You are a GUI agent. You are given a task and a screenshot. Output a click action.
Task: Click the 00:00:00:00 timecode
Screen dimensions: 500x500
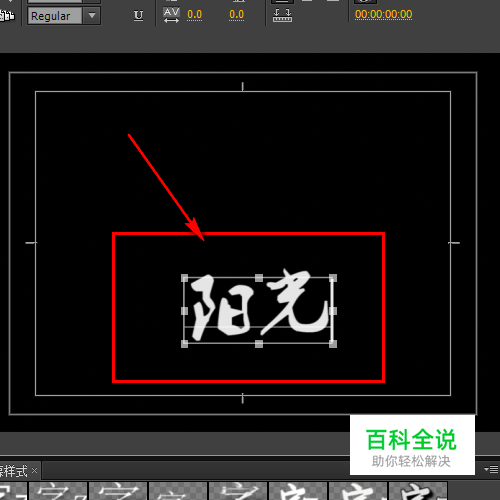[383, 14]
